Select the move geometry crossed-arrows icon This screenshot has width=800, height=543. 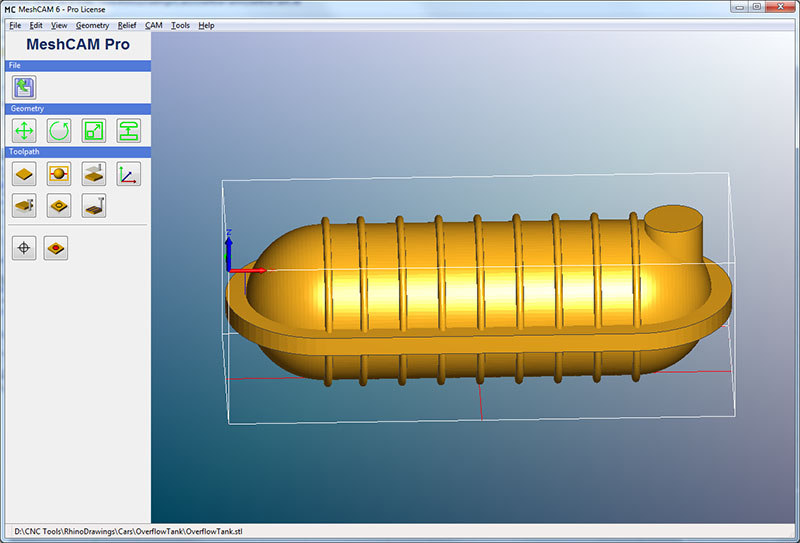pos(24,131)
